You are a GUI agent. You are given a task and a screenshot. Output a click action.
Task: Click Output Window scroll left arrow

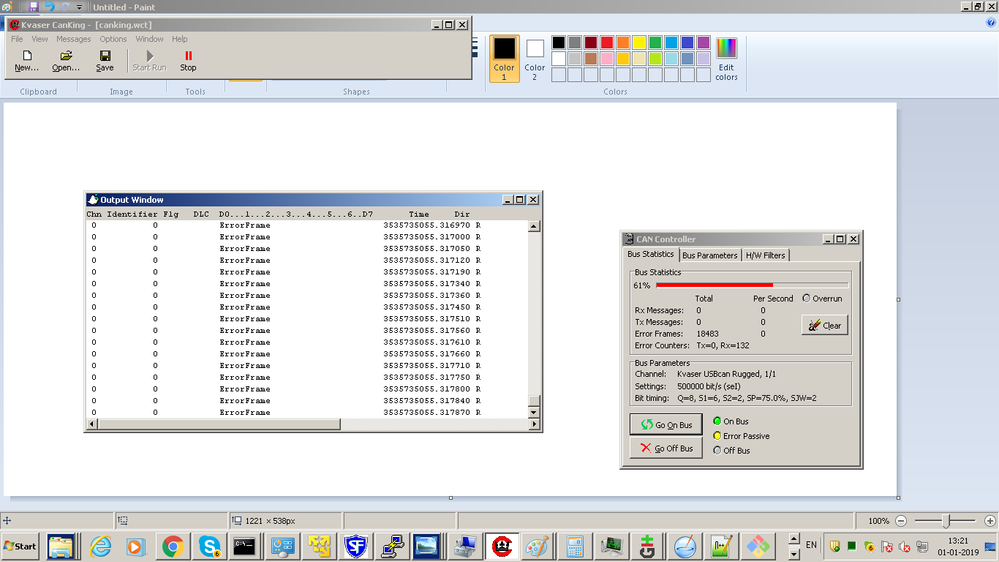[x=92, y=424]
